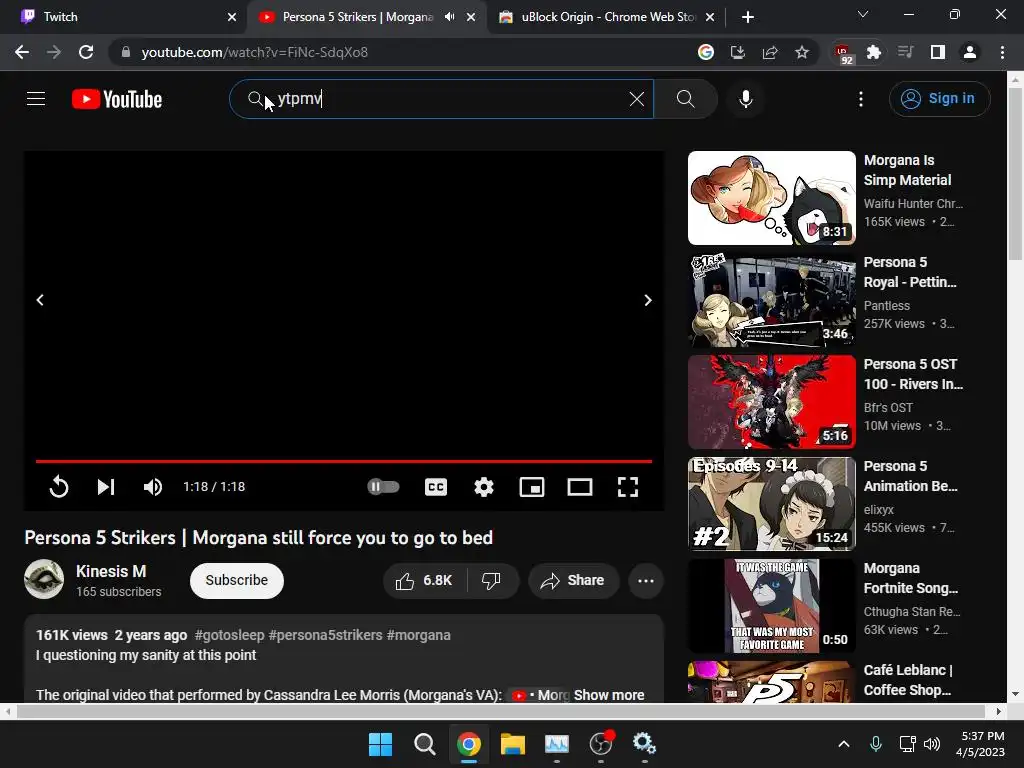This screenshot has height=768, width=1024.
Task: Open the Persona 5 Royal - Pettin... thumbnail
Action: (771, 300)
